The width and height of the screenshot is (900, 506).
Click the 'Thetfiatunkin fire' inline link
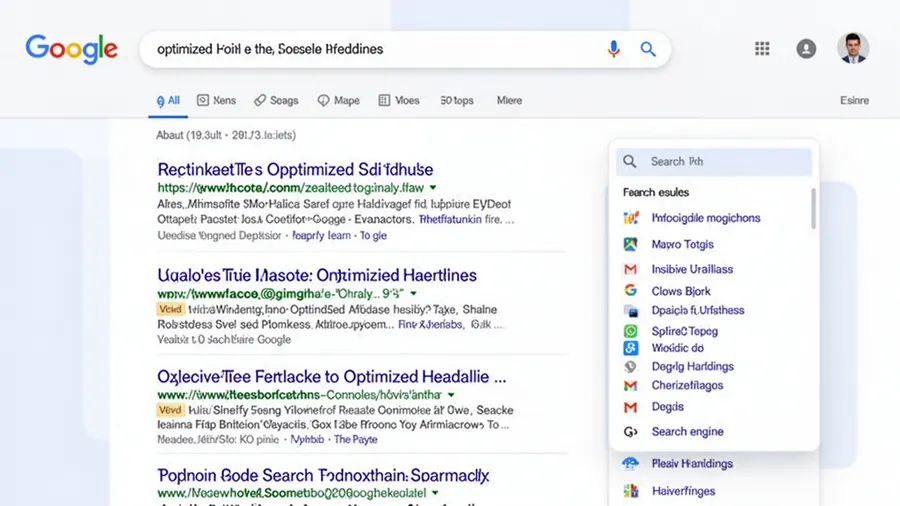(459, 220)
